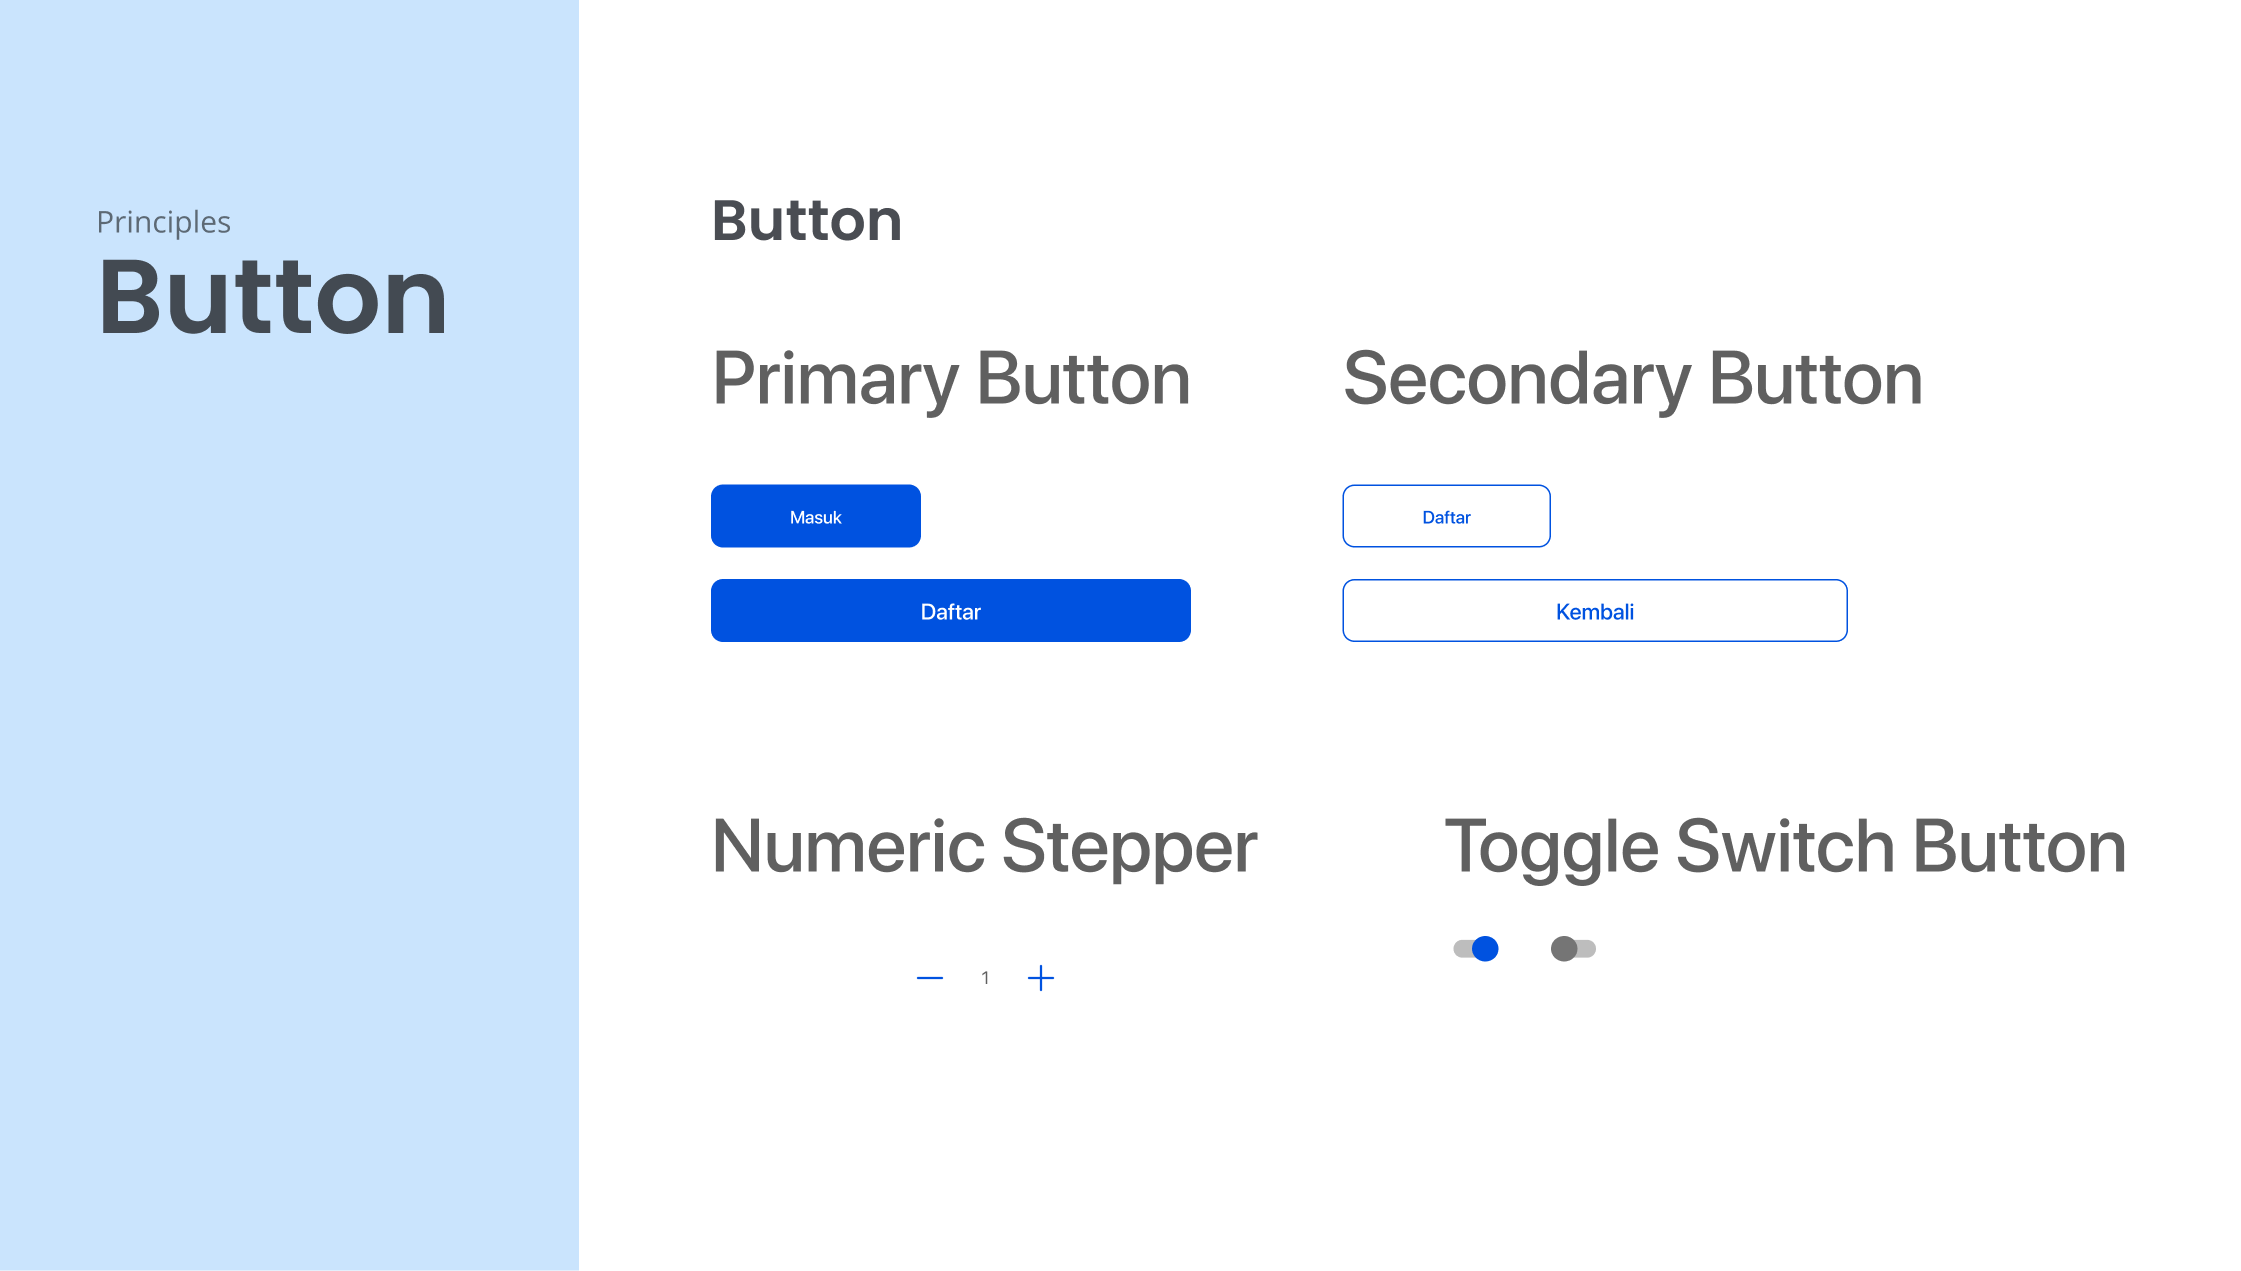
Task: Click the Secondary Button heading
Action: point(1632,379)
